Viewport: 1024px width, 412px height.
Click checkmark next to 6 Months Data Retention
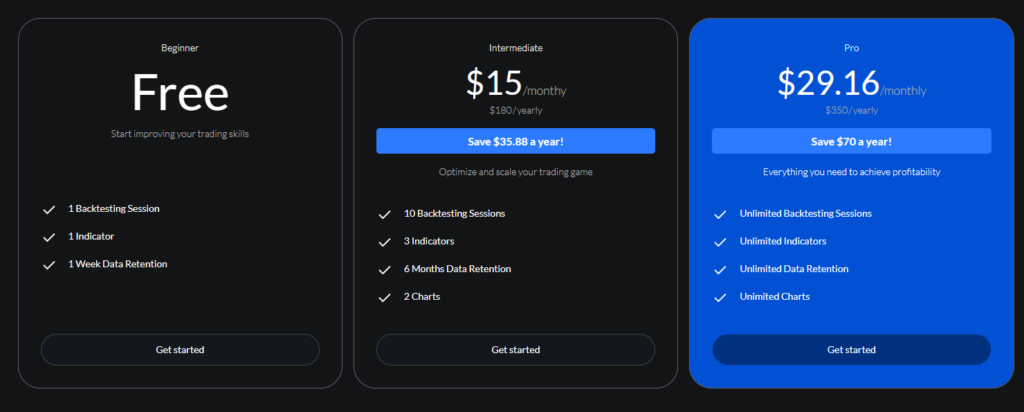coord(385,270)
